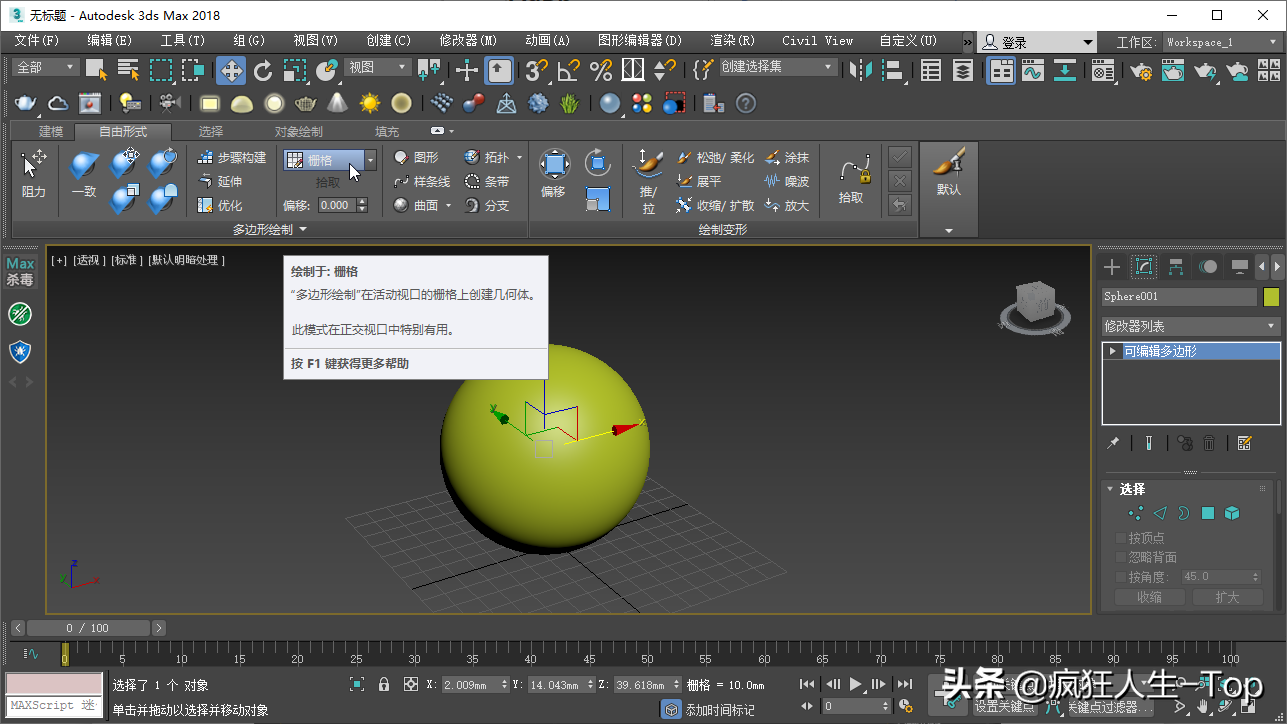Select Polygon sub-object level icon
The image size is (1287, 724).
click(x=1208, y=513)
